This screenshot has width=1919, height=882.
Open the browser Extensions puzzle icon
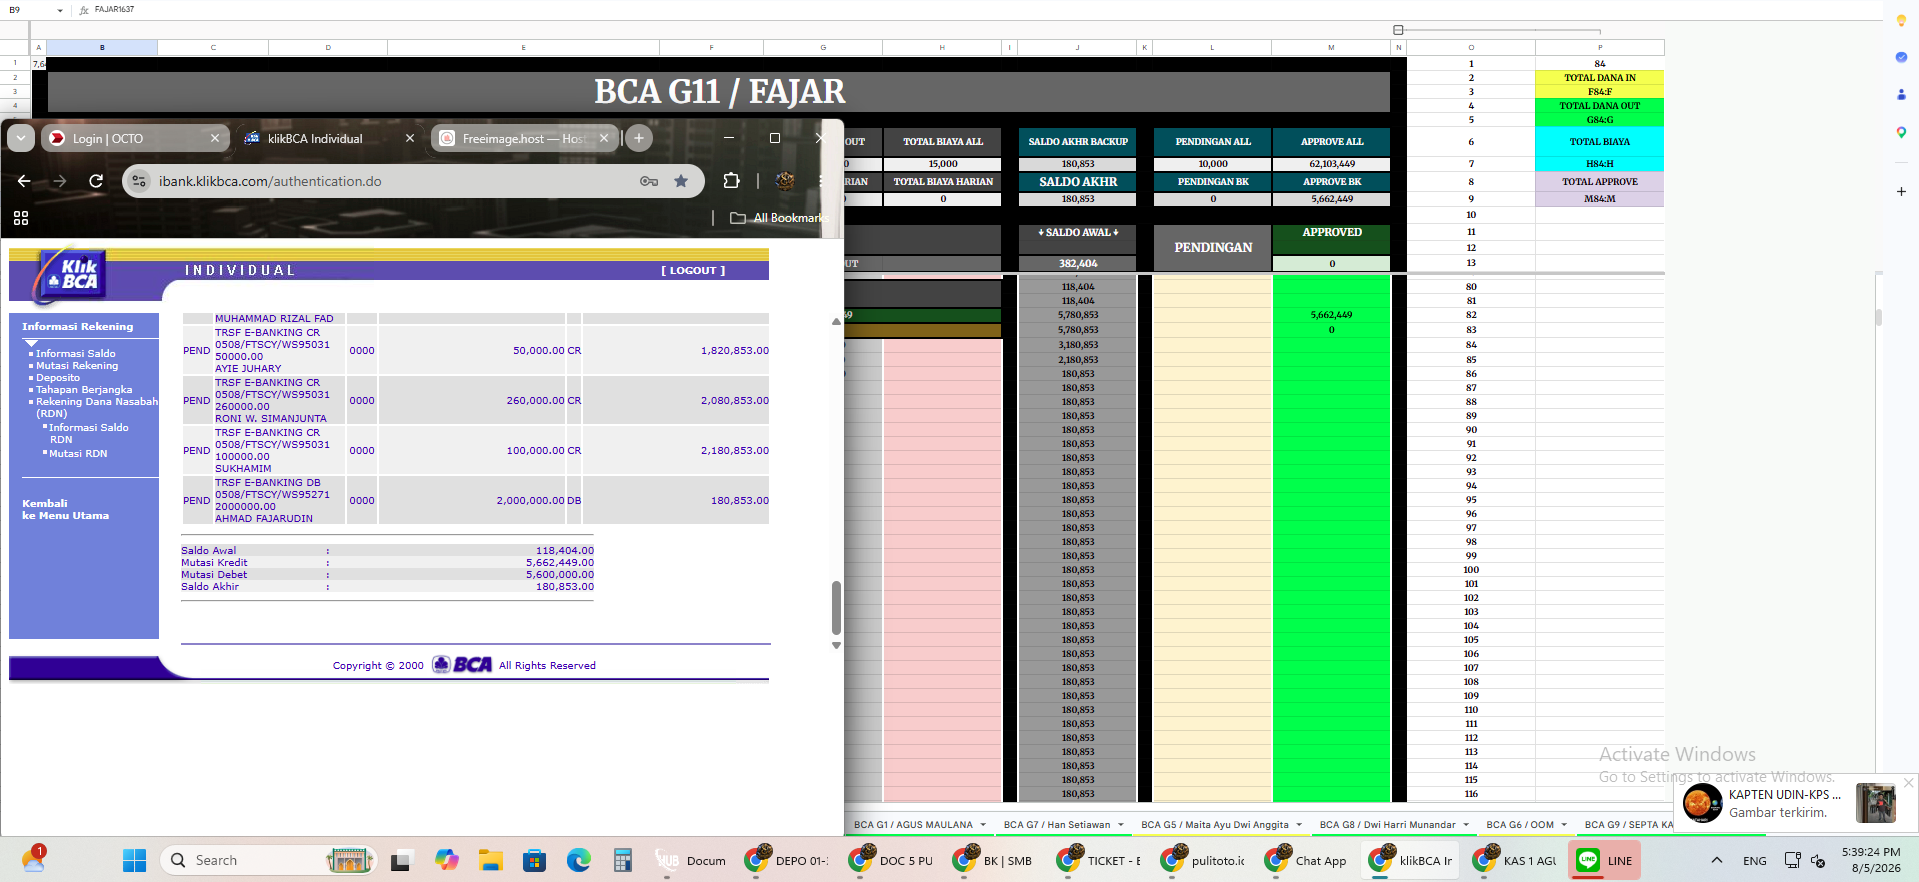tap(732, 181)
